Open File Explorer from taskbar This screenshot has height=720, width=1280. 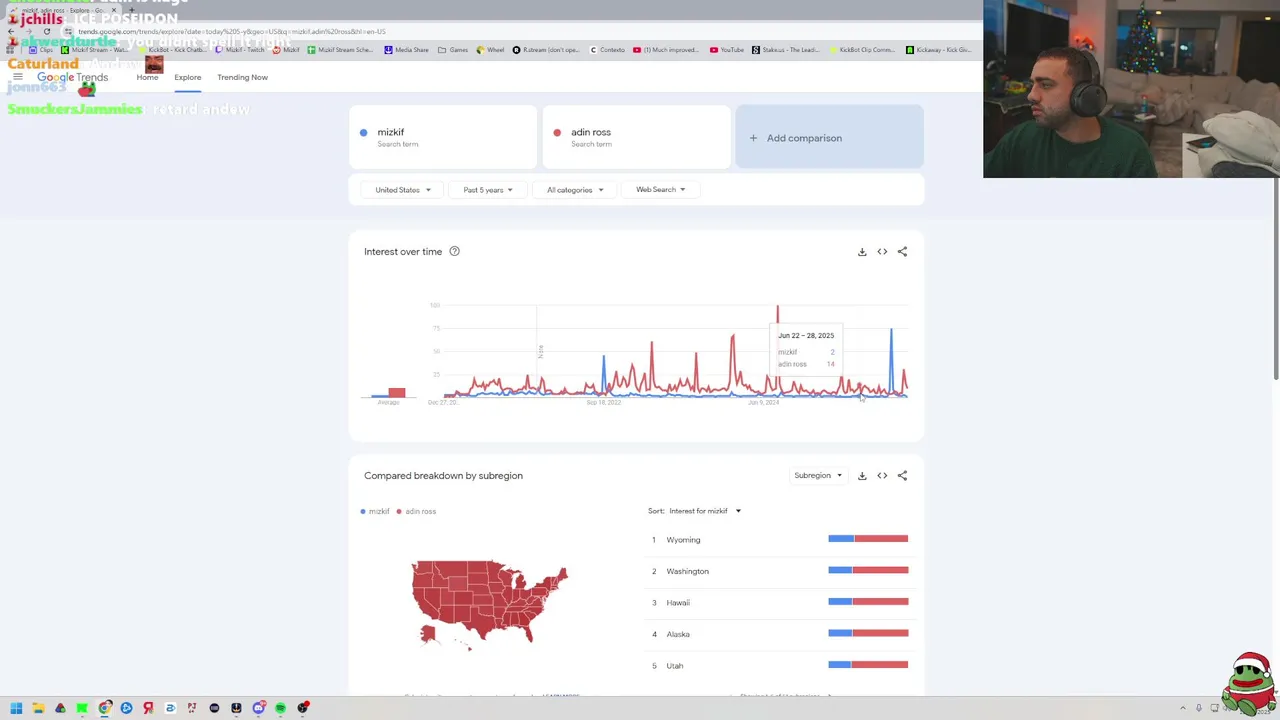tap(38, 708)
